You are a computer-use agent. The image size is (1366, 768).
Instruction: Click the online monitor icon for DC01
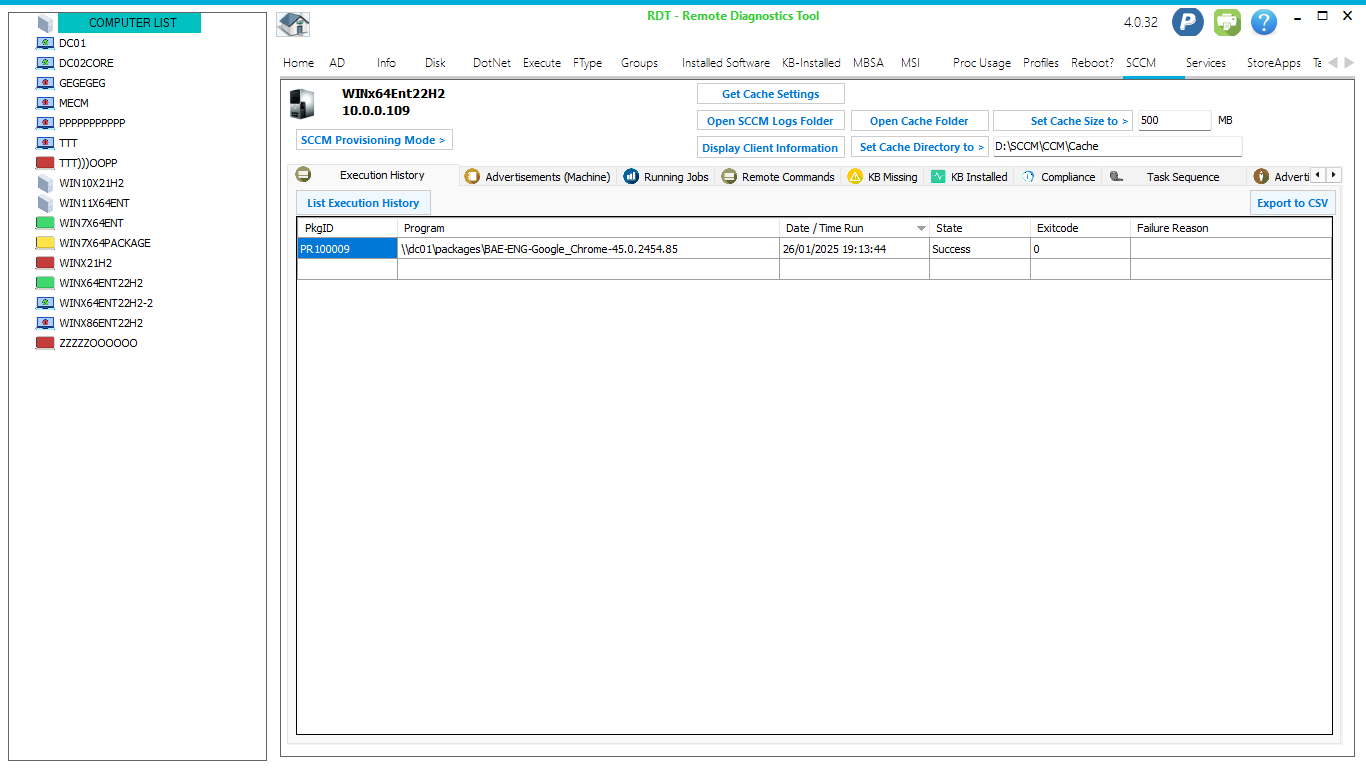[45, 43]
